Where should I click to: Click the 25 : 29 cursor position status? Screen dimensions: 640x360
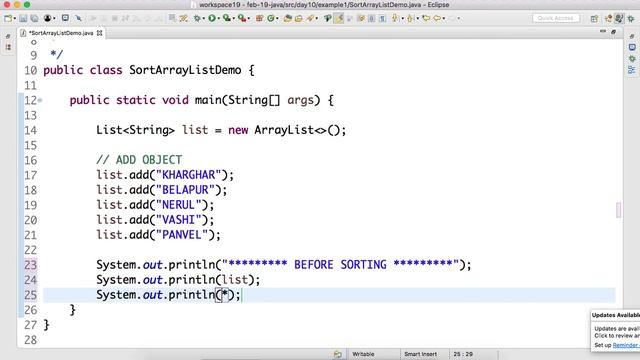463,354
